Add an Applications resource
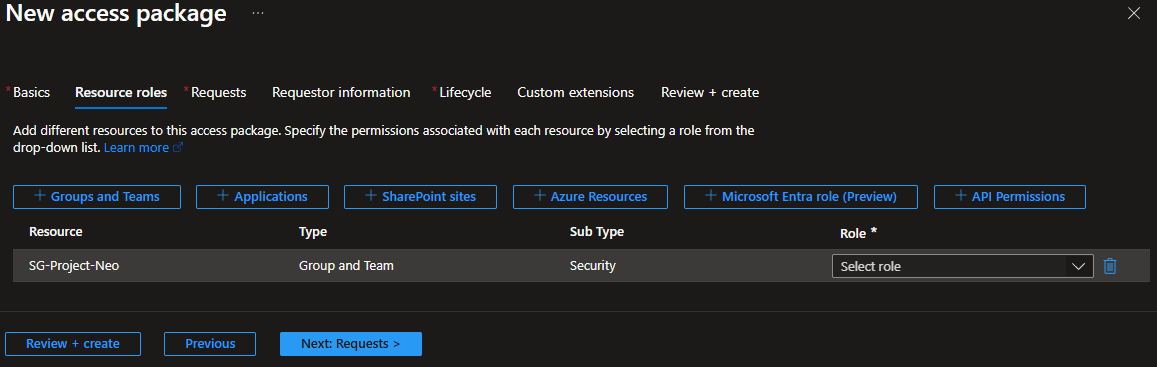1157x367 pixels. click(x=262, y=196)
